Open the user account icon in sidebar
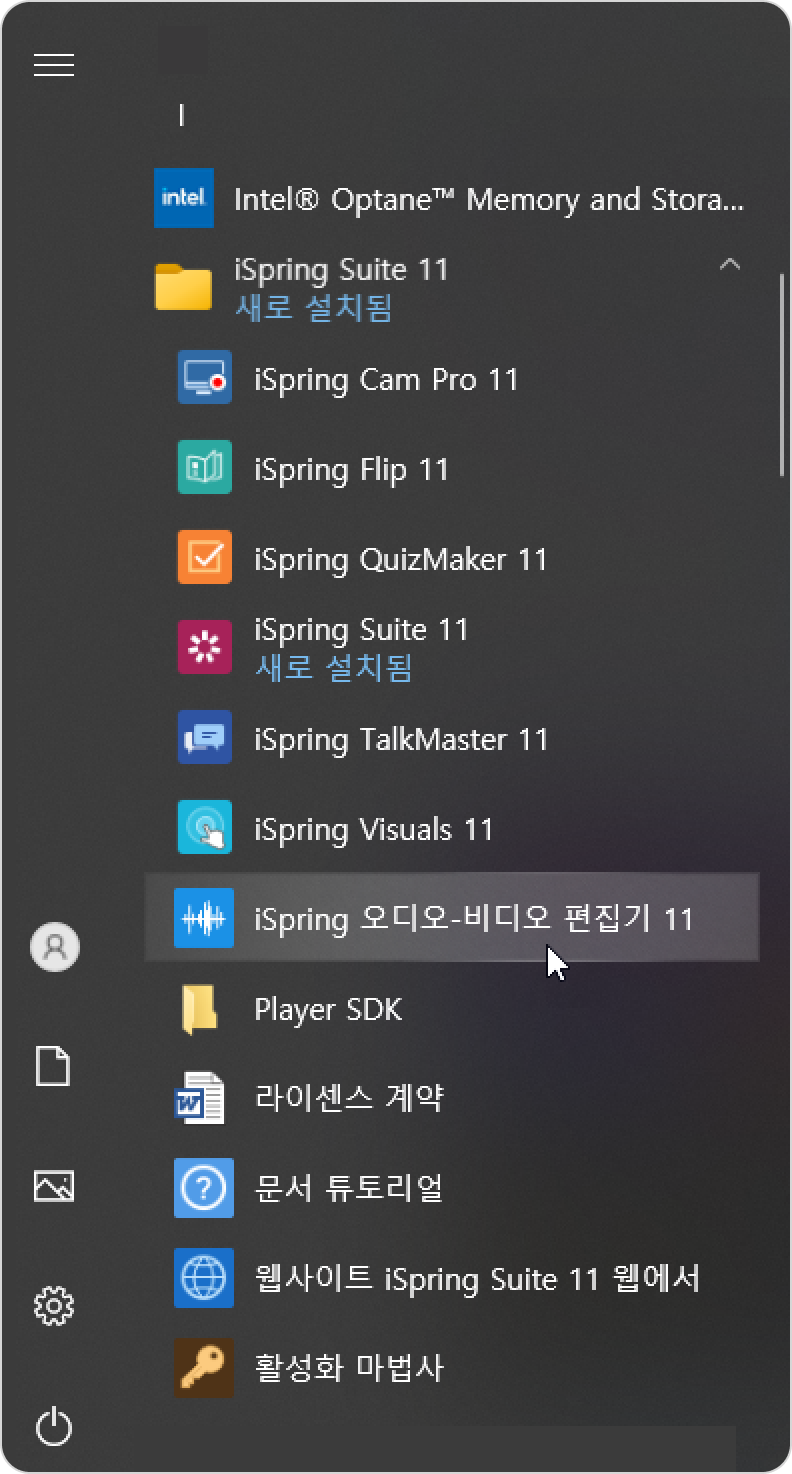 [x=54, y=946]
